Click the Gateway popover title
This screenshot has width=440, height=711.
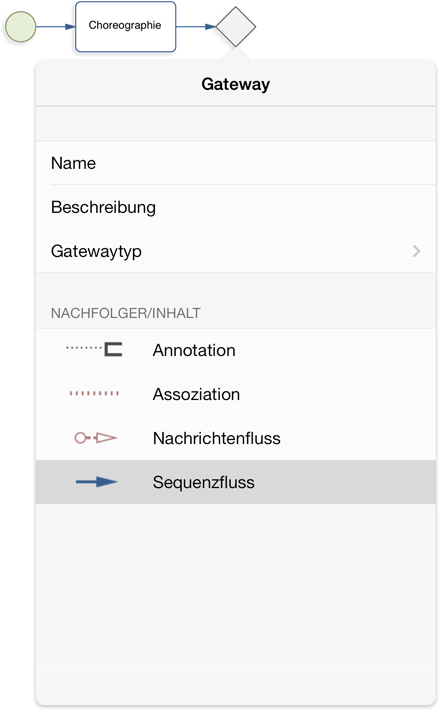coord(235,84)
